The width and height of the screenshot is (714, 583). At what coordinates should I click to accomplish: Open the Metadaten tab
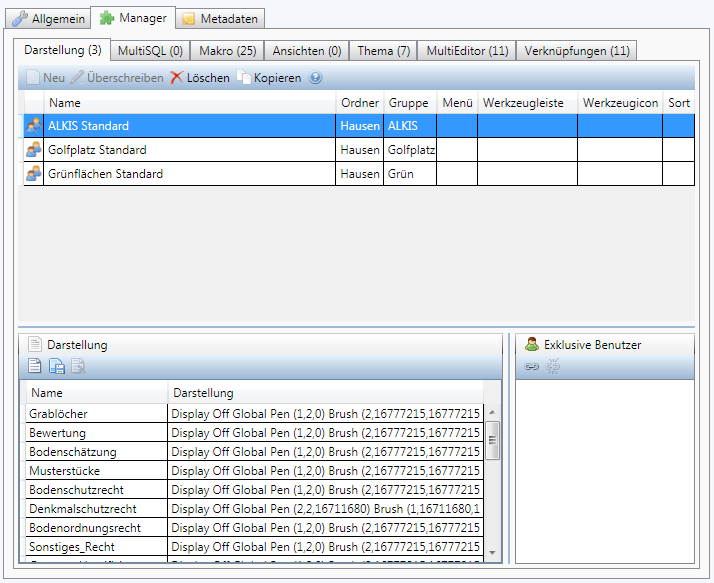(x=220, y=18)
